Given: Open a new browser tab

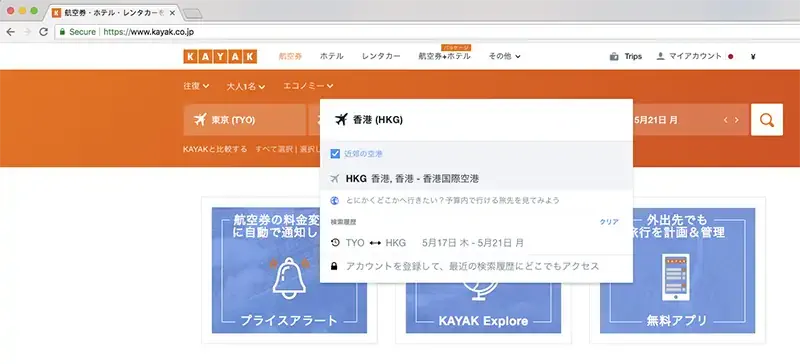Looking at the screenshot, I should (193, 14).
